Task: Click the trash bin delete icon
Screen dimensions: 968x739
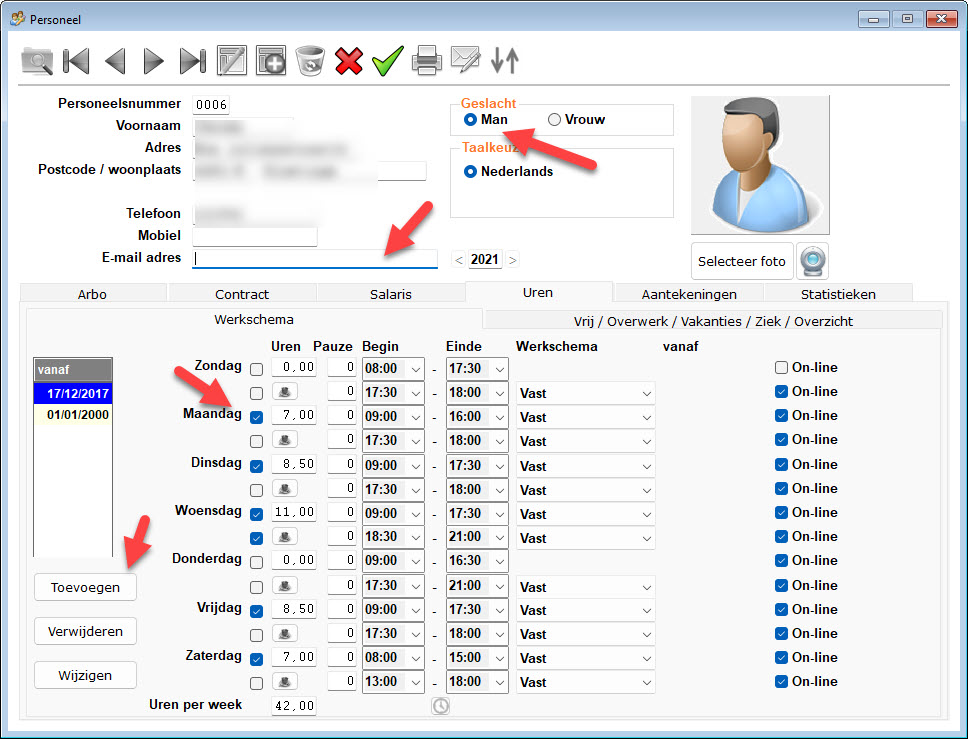Action: [x=310, y=61]
